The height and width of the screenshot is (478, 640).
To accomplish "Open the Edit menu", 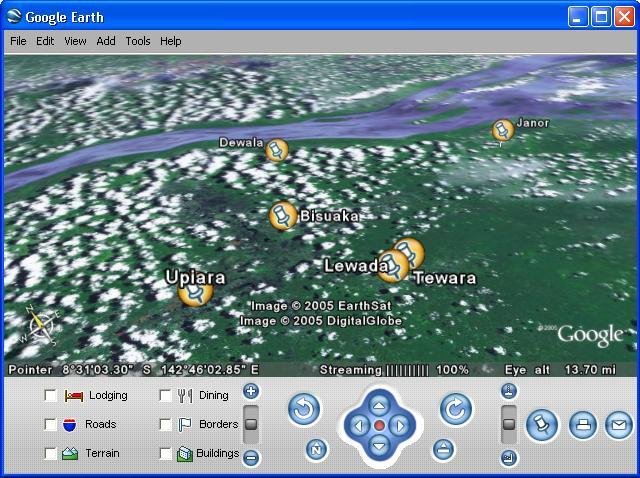I will tap(45, 41).
